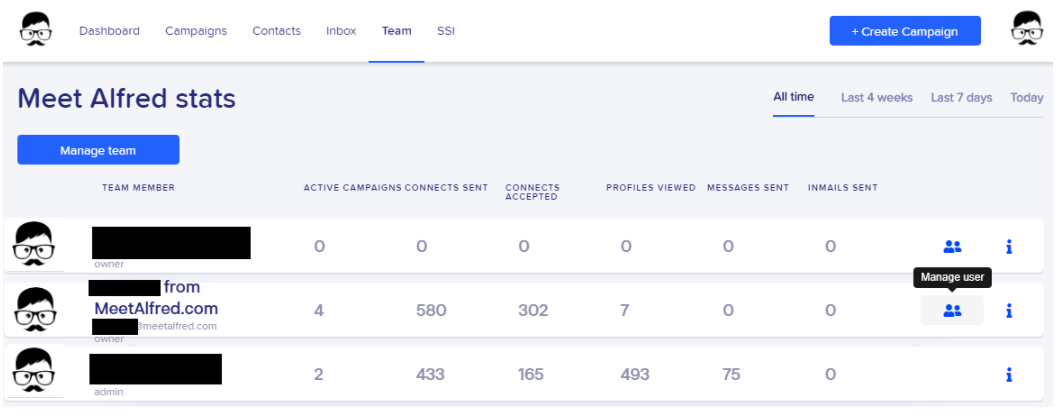Screen dimensions: 1056x413
Task: Click avatar of the first owner row
Action: coord(34,245)
